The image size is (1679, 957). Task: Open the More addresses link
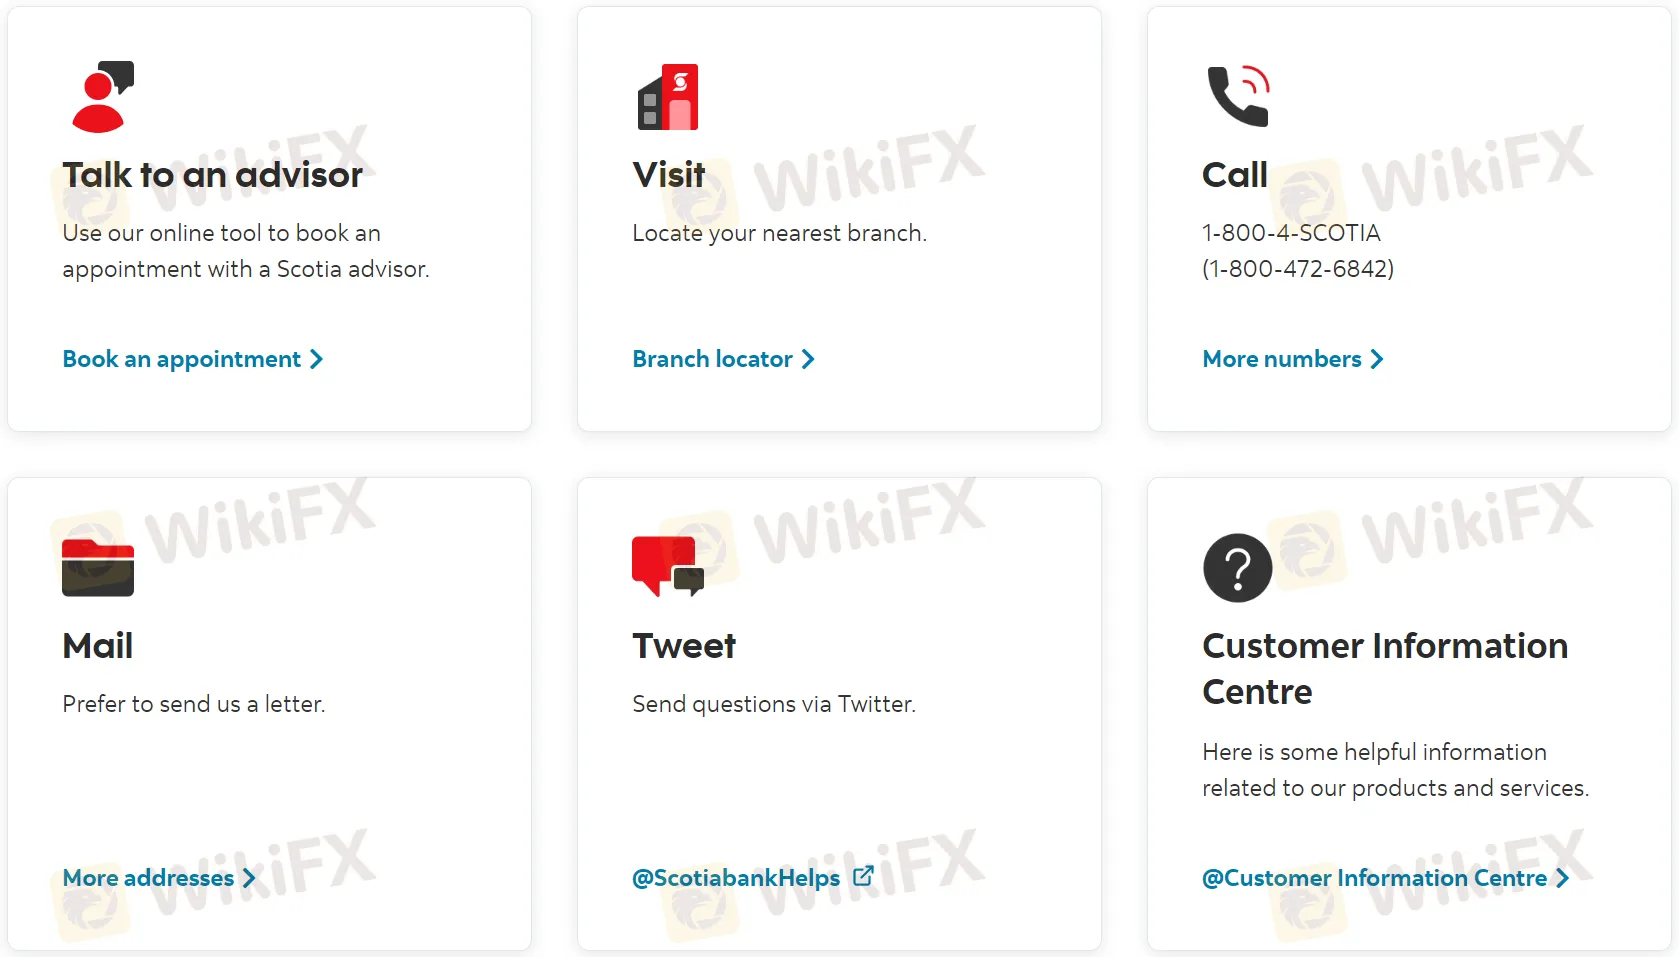coord(148,878)
